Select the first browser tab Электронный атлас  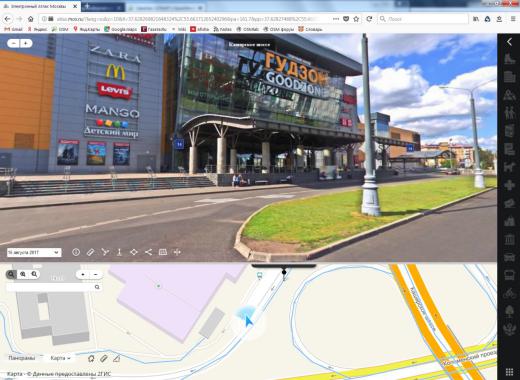coord(41,6)
